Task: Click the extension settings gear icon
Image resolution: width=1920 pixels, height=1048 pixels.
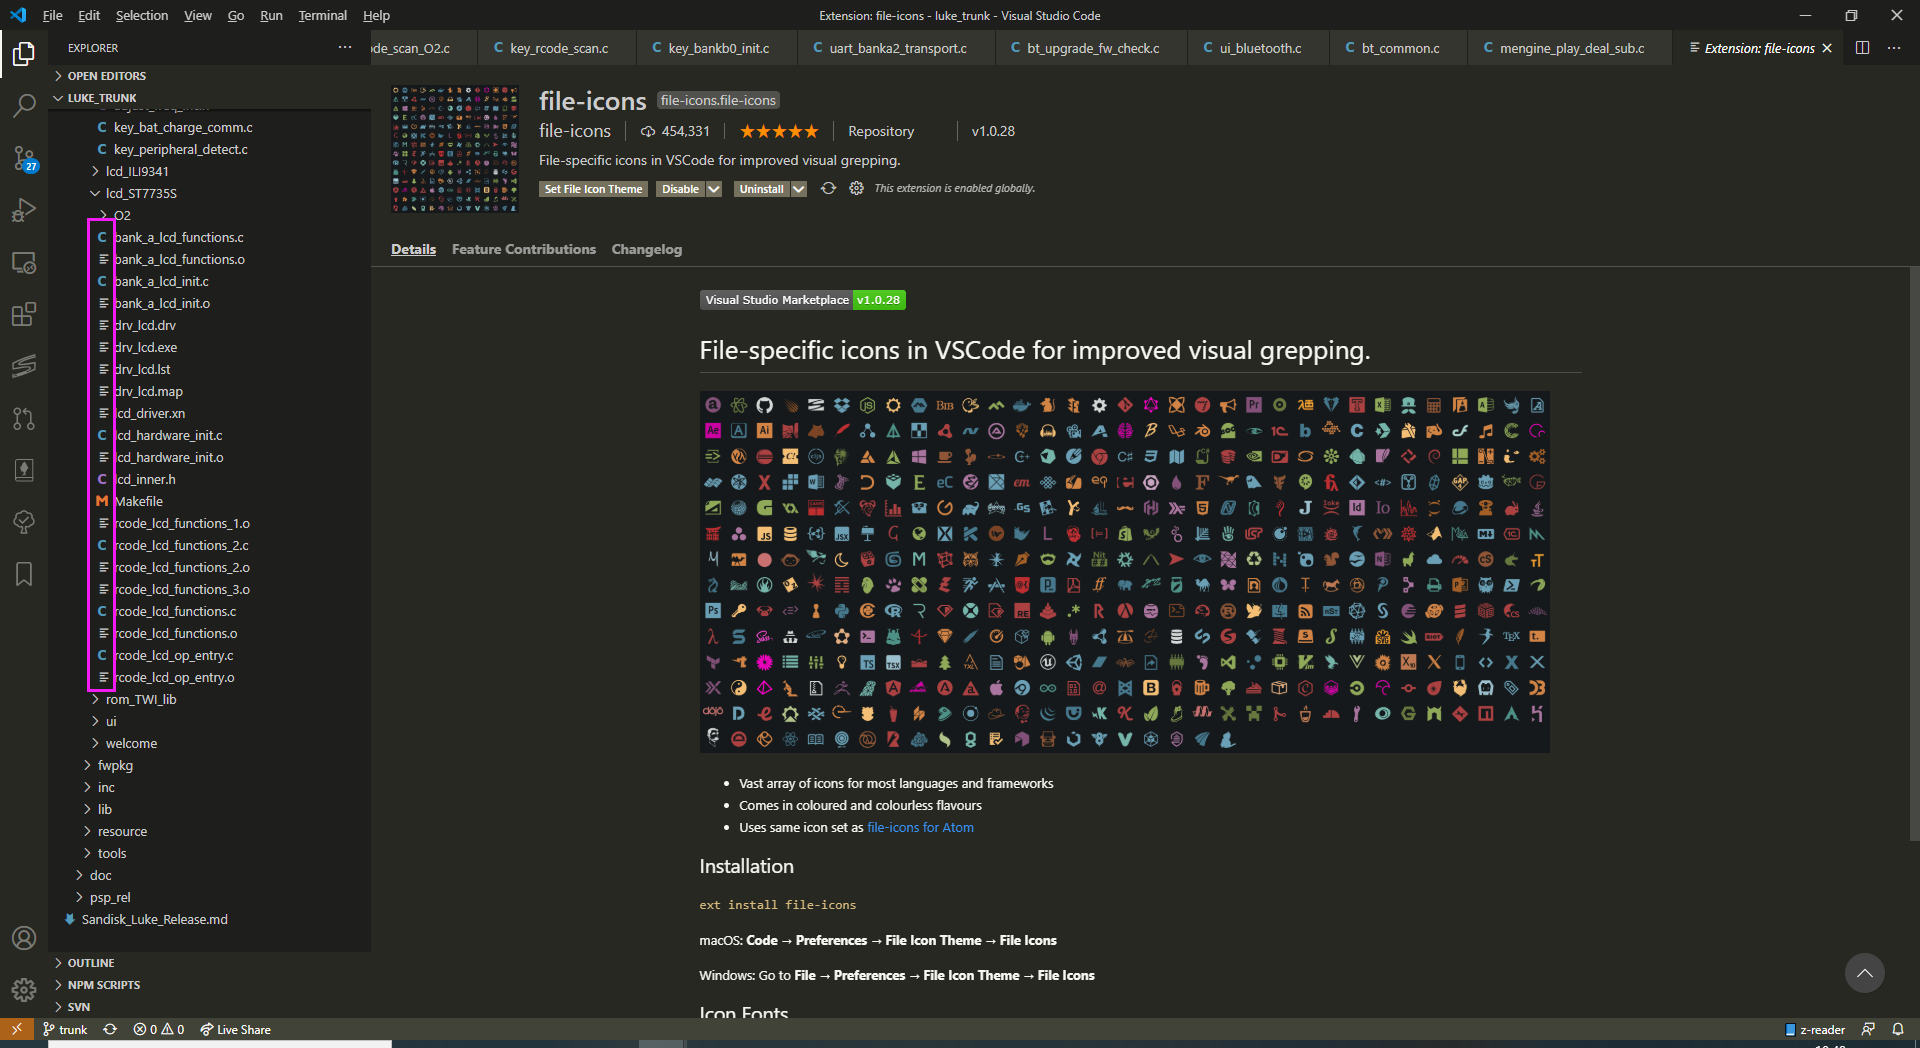Action: (856, 188)
